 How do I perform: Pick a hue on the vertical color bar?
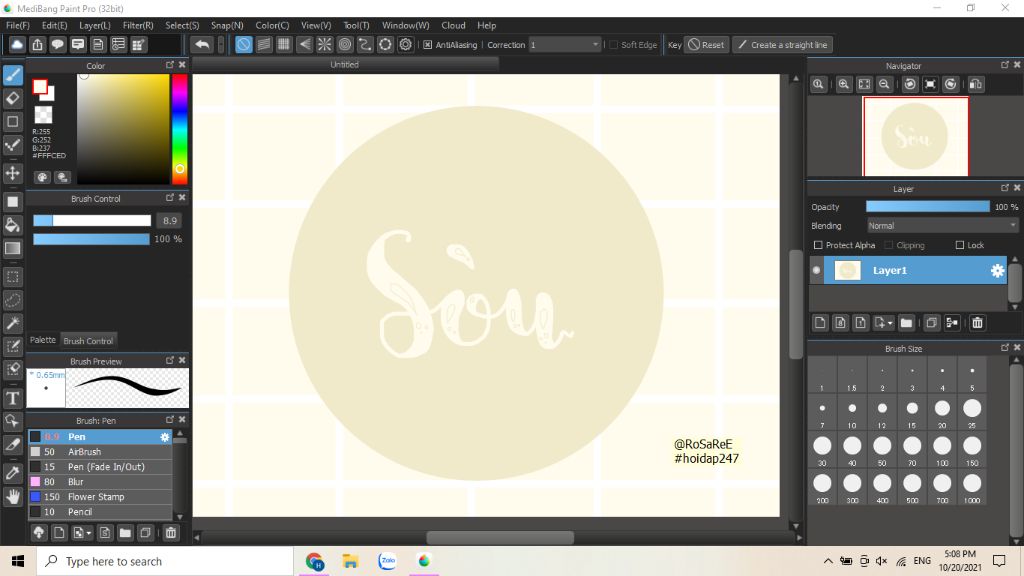[x=180, y=129]
